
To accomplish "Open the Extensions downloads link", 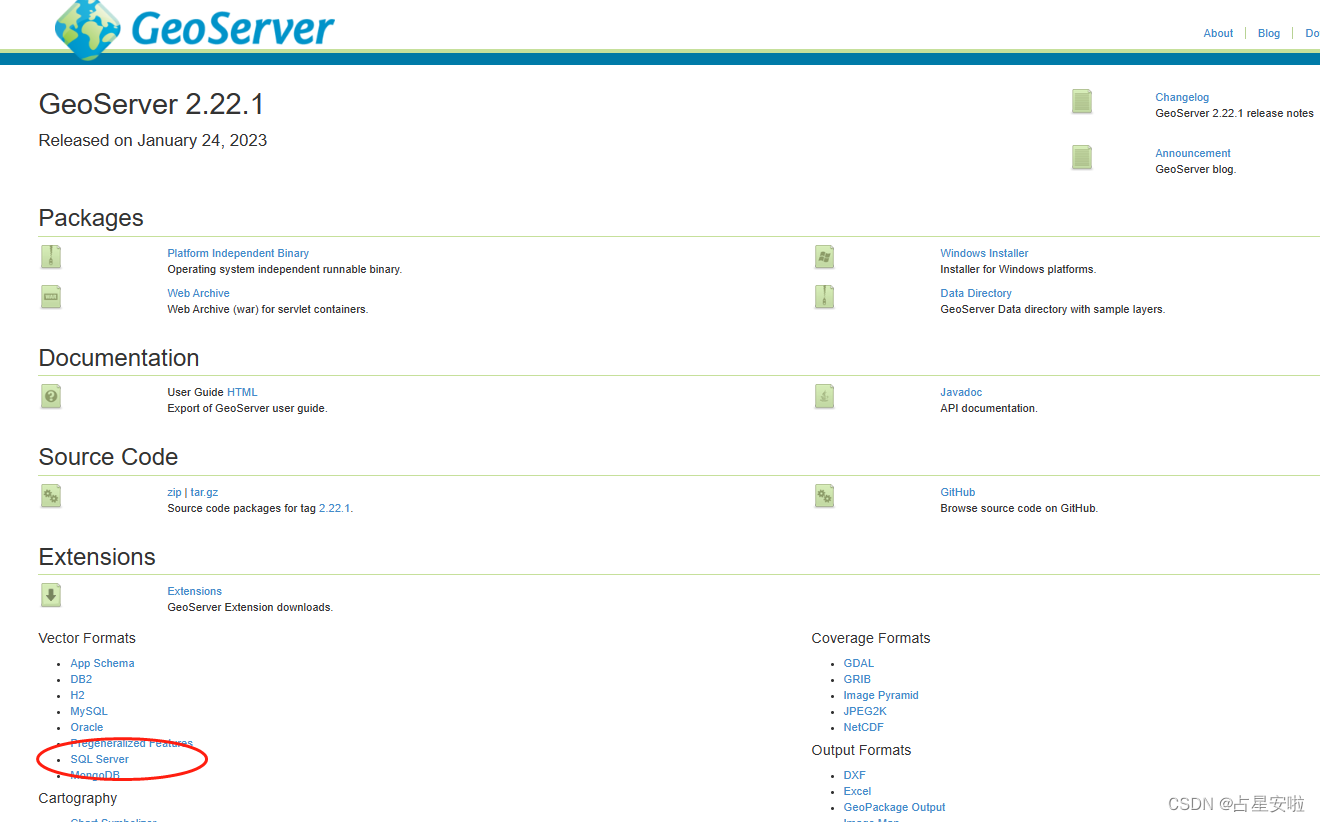I will coord(195,591).
